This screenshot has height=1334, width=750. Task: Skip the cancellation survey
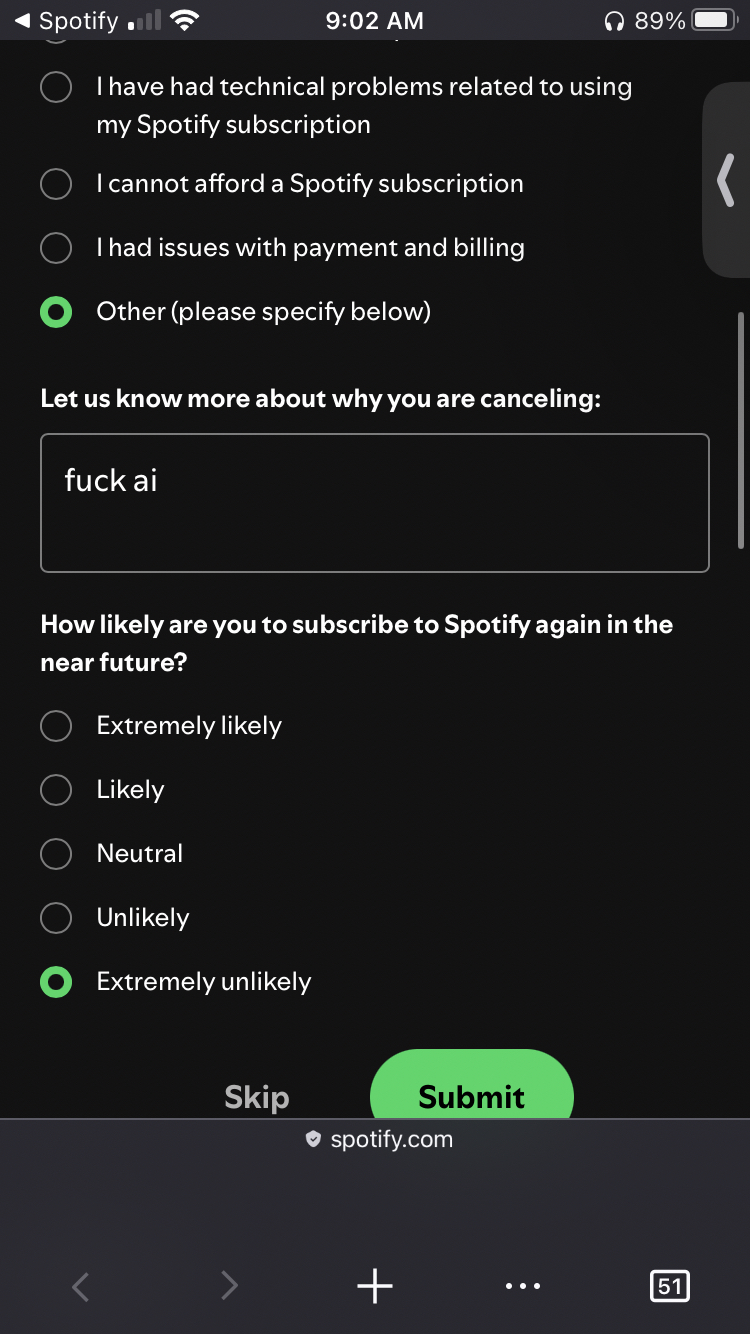(257, 1097)
